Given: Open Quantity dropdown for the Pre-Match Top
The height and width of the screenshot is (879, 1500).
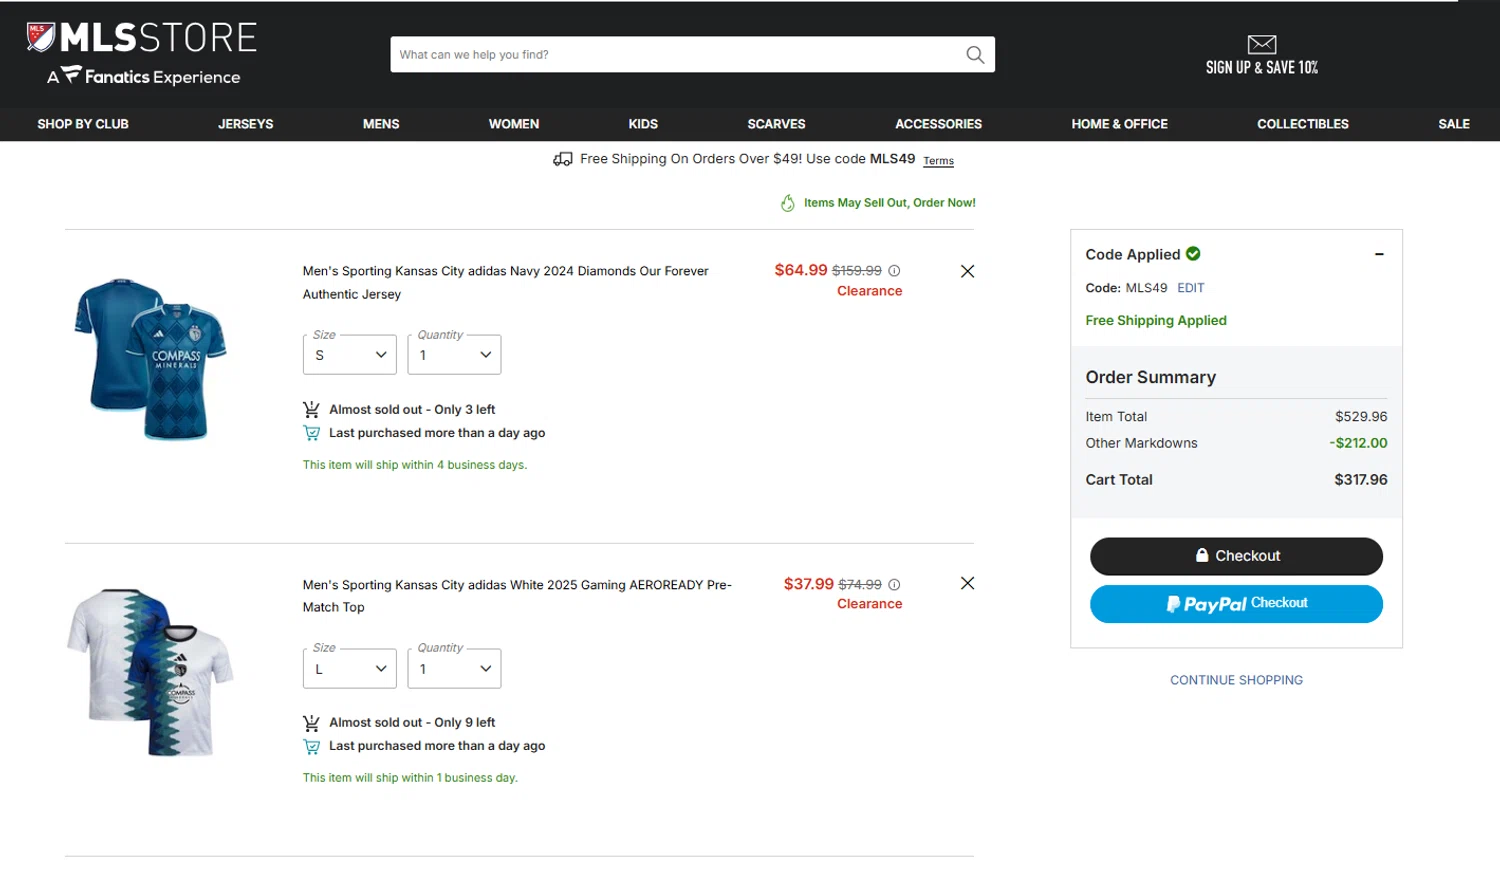Looking at the screenshot, I should click(x=454, y=669).
